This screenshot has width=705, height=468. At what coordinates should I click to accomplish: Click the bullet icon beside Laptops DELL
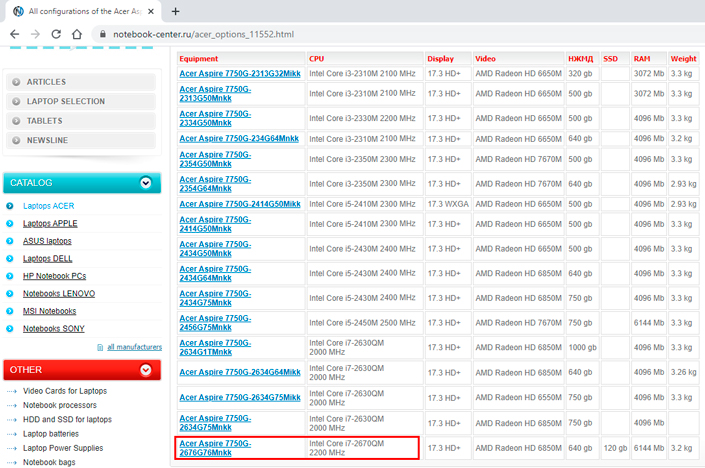(x=9, y=259)
